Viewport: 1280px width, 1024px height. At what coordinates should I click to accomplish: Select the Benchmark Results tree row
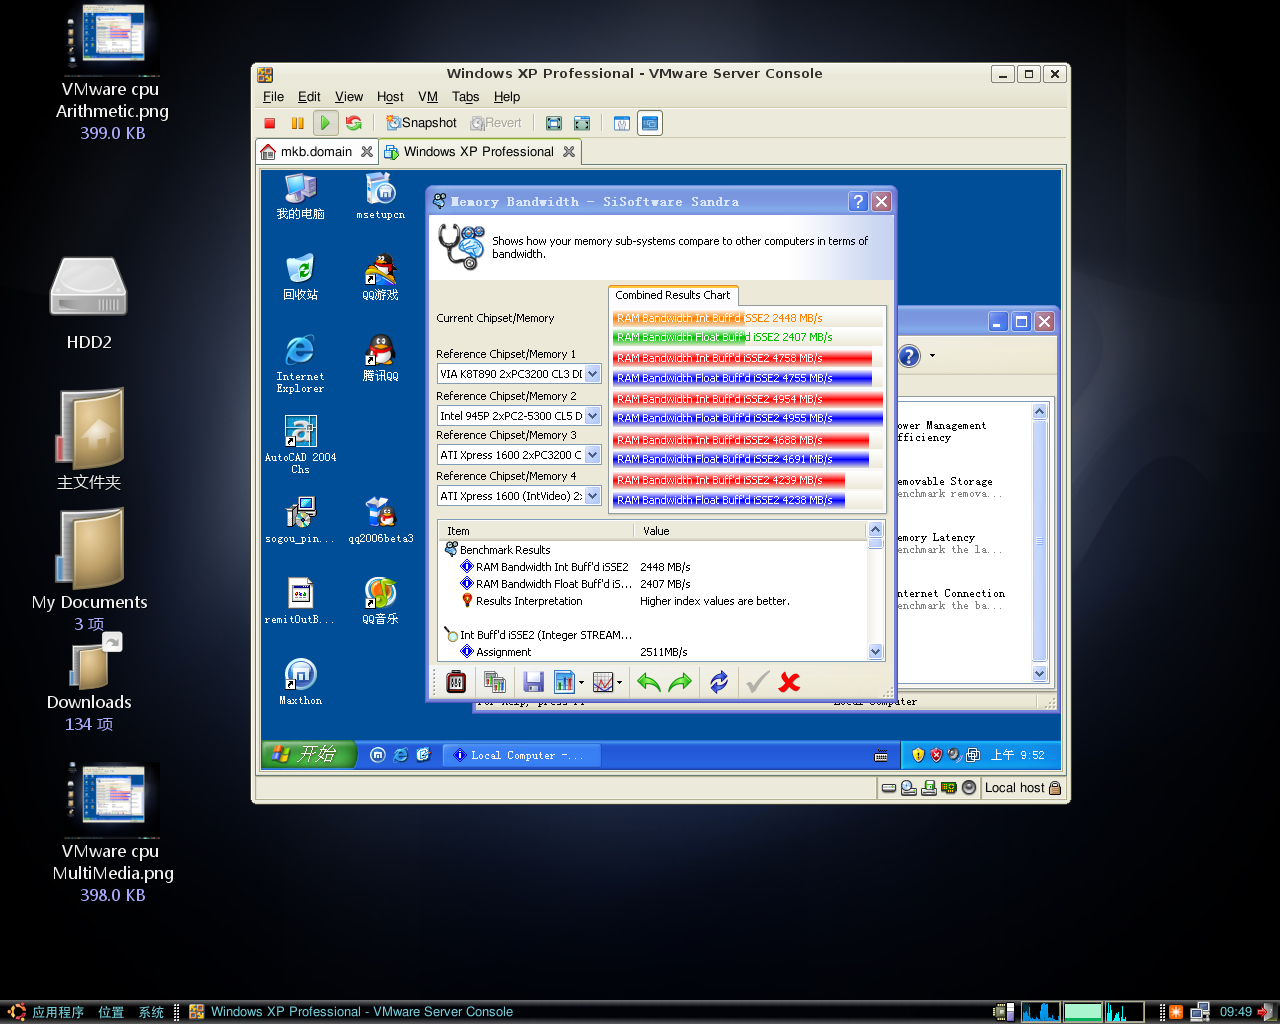[x=505, y=550]
